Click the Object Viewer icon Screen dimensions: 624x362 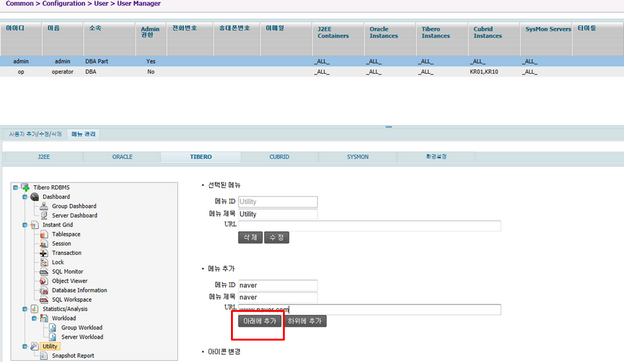[44, 281]
